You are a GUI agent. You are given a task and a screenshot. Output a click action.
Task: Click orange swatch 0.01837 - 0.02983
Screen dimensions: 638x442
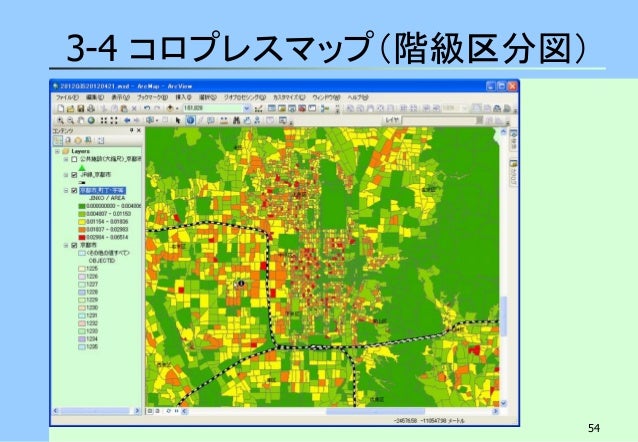tap(82, 230)
